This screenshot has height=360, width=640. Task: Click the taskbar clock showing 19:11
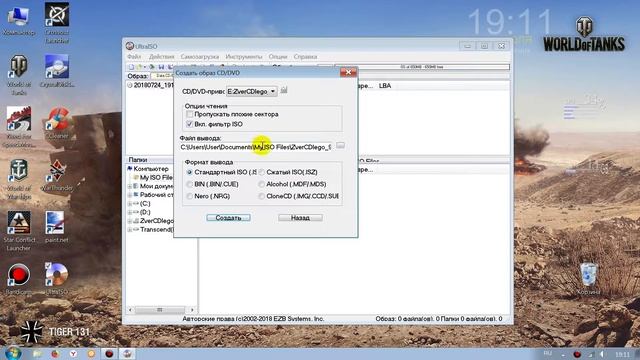[622, 354]
